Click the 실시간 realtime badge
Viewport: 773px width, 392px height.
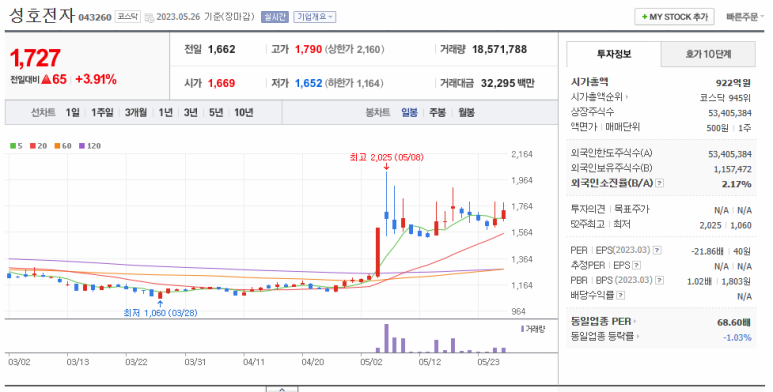tap(275, 17)
